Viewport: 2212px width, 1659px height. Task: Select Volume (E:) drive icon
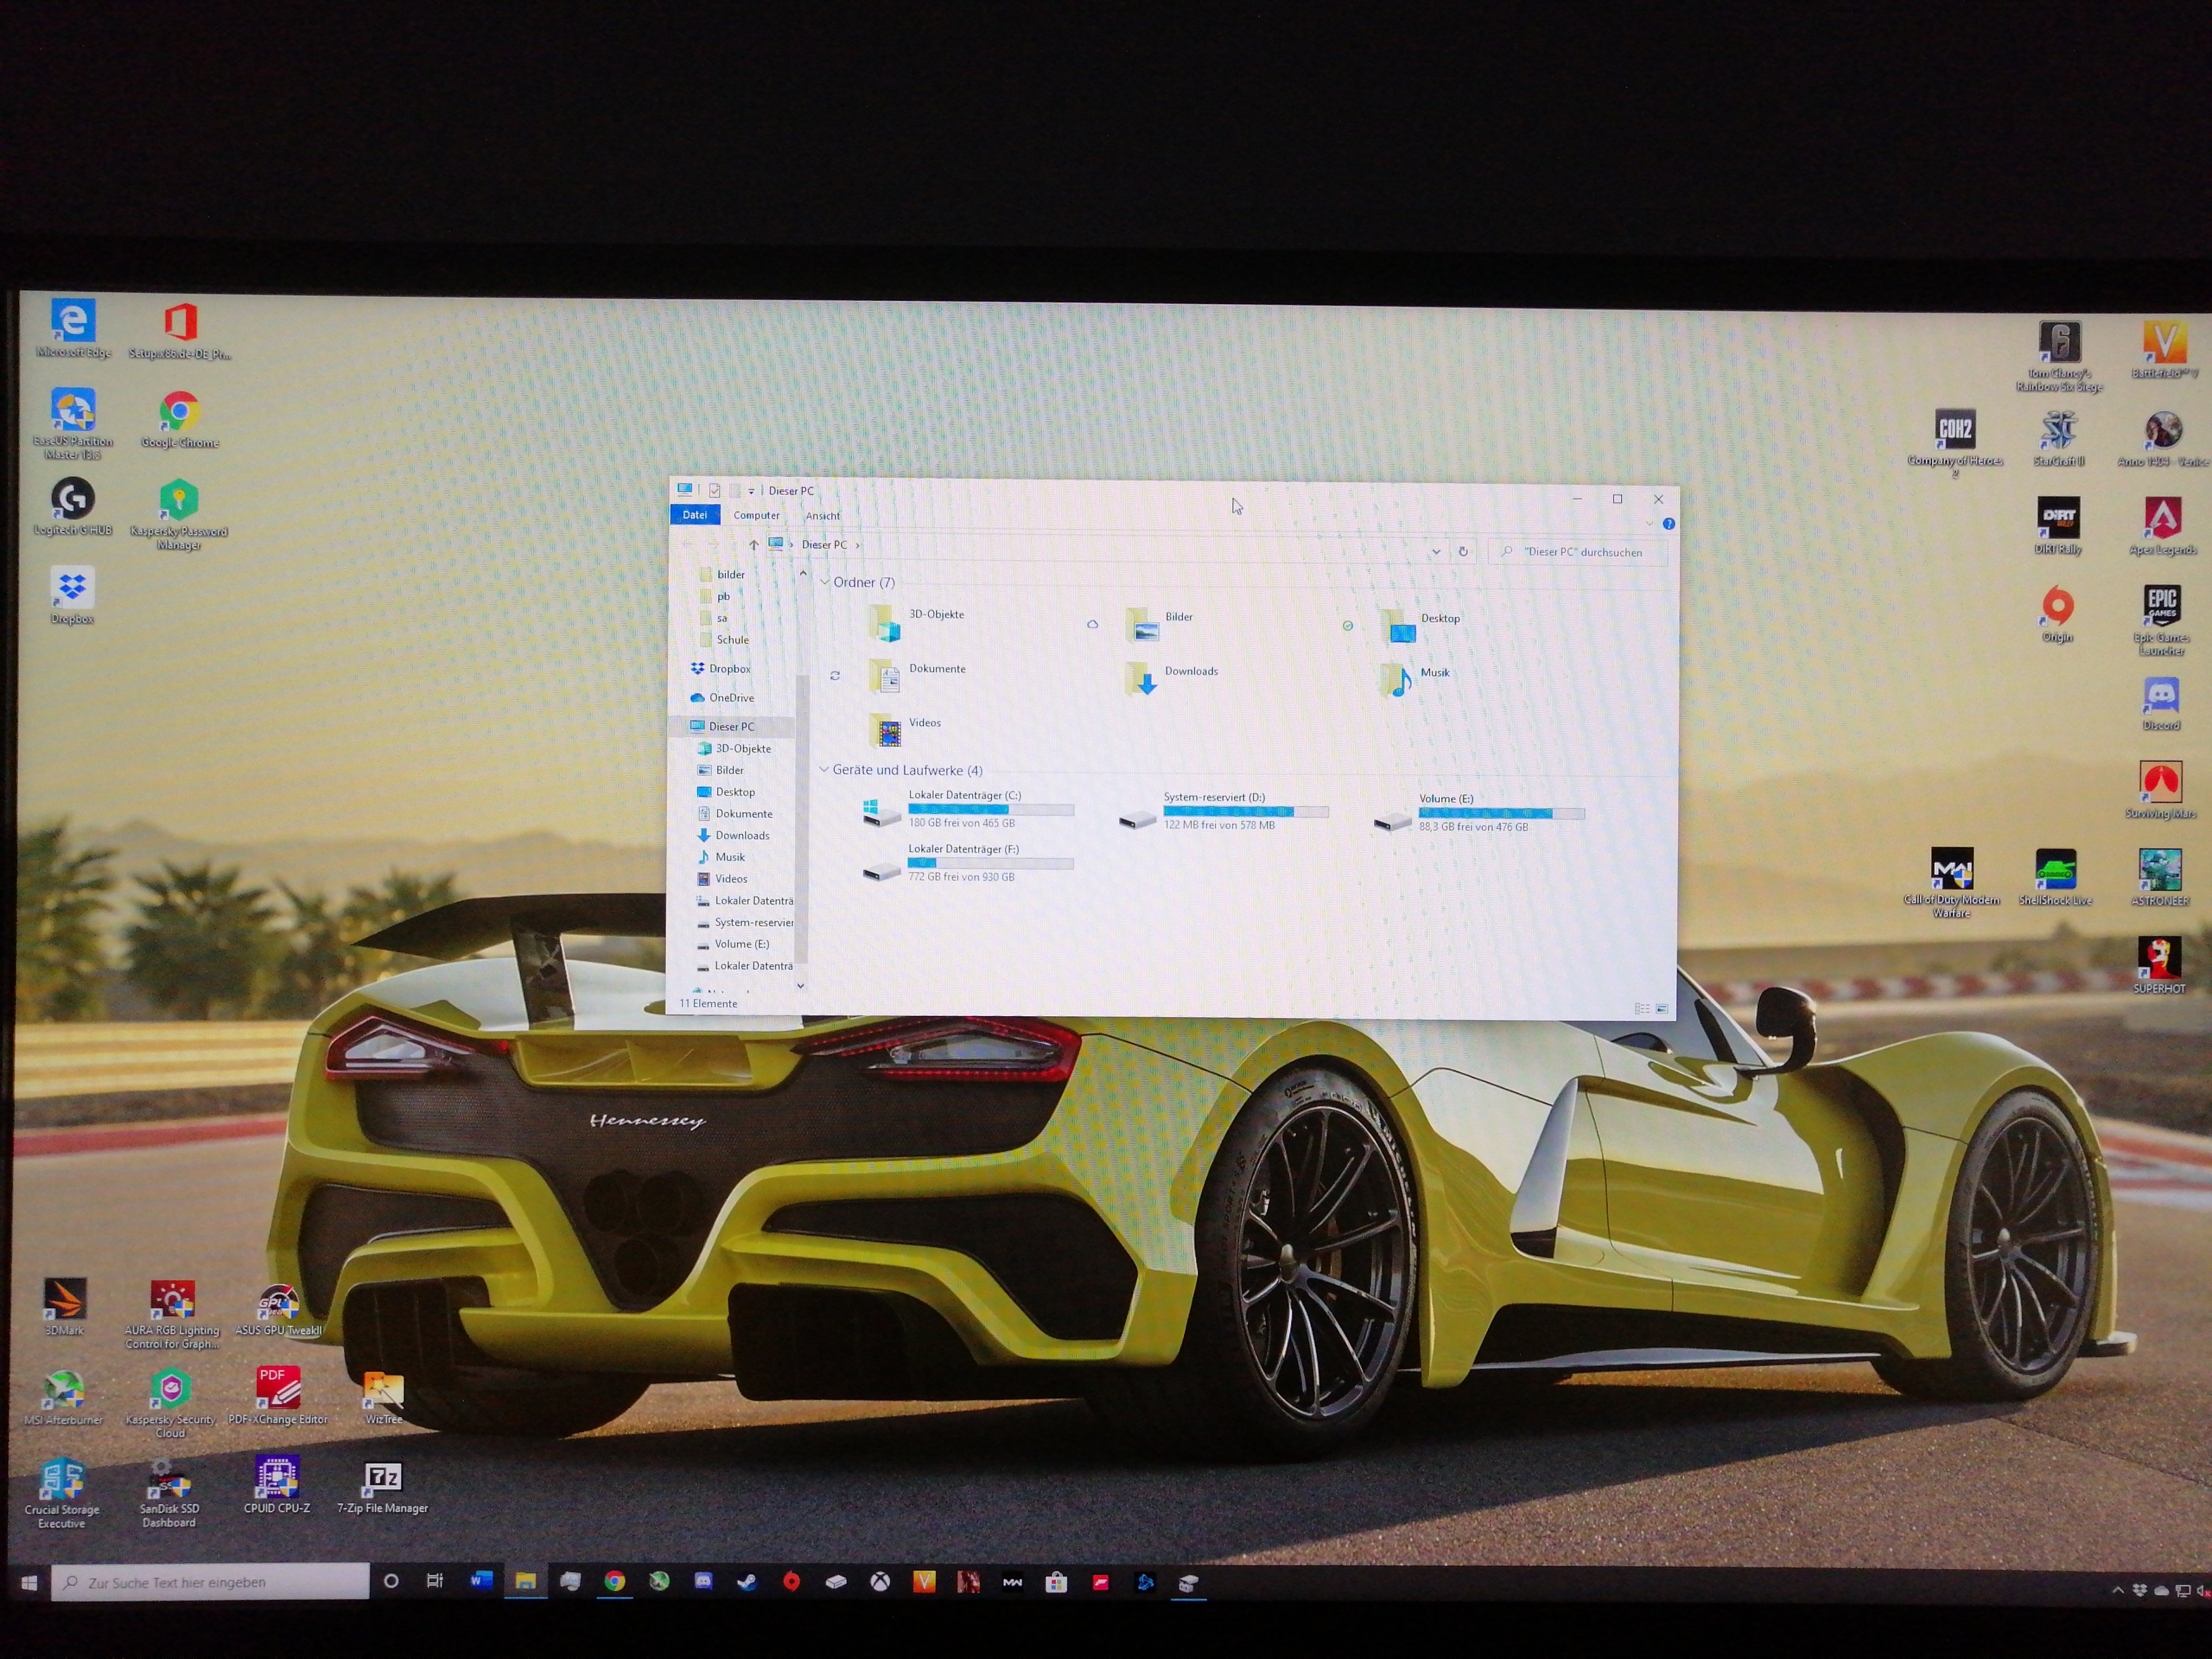click(1392, 821)
